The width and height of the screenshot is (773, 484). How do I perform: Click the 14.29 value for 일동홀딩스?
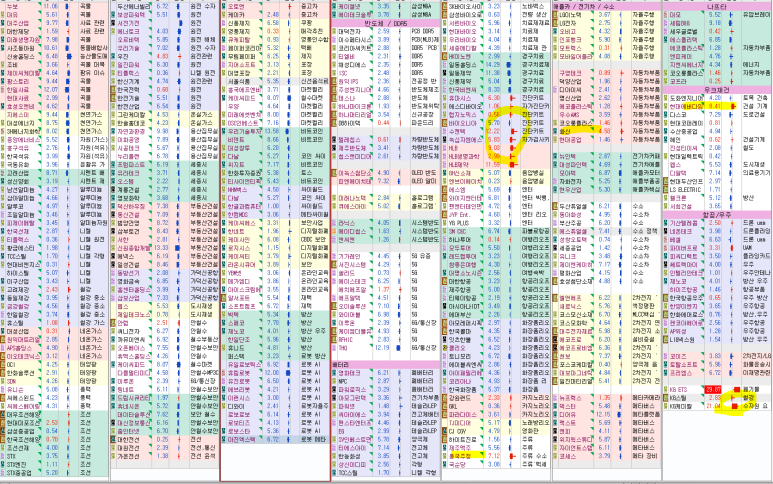(493, 65)
